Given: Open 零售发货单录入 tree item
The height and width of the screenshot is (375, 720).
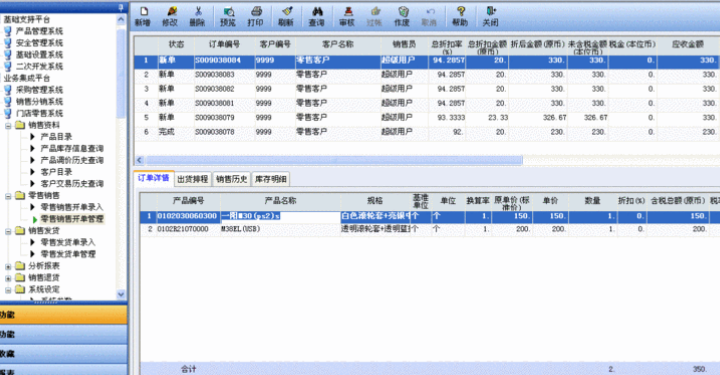Looking at the screenshot, I should pos(68,242).
